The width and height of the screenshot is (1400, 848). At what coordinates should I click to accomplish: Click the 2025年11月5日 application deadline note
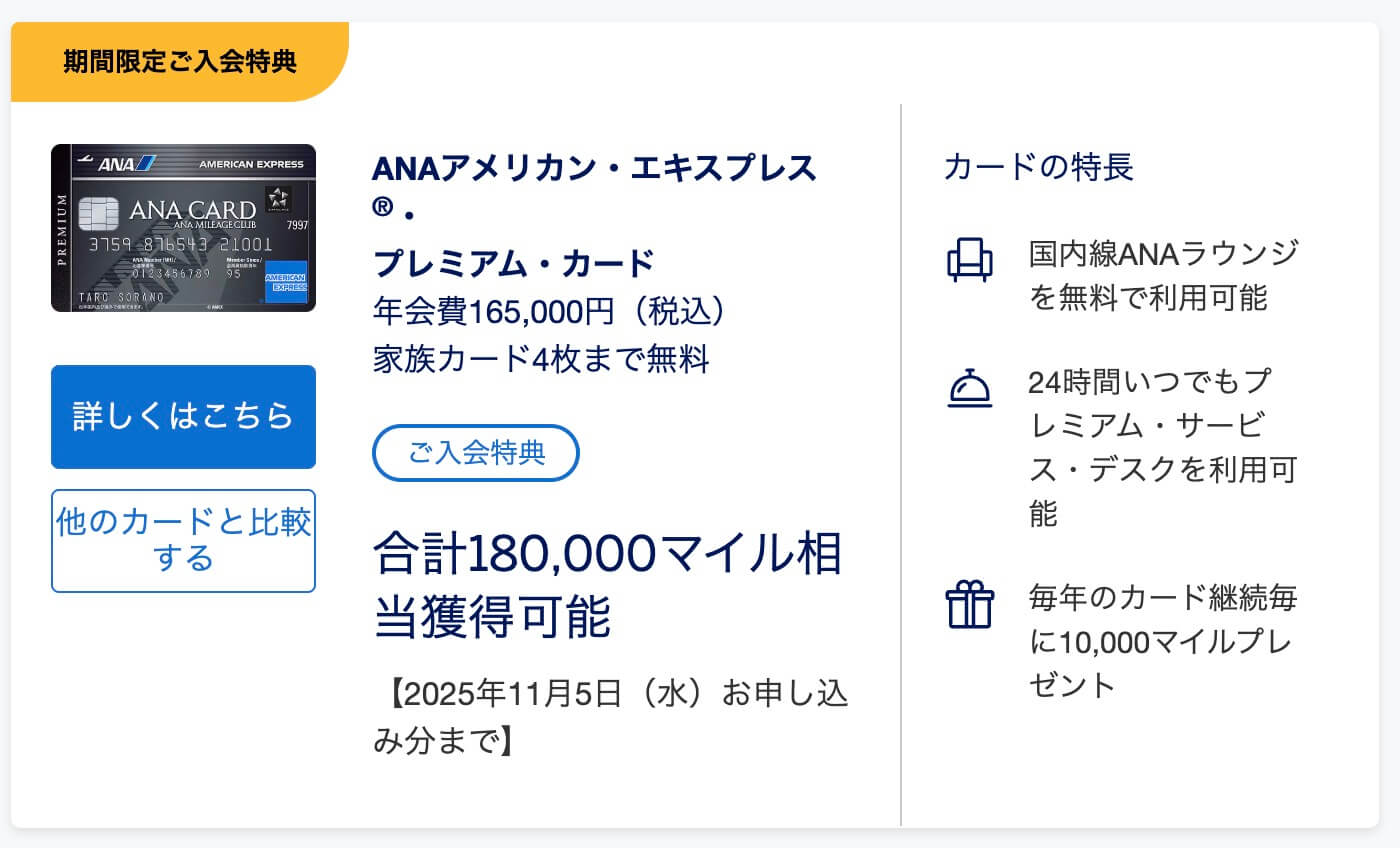pyautogui.click(x=610, y=717)
